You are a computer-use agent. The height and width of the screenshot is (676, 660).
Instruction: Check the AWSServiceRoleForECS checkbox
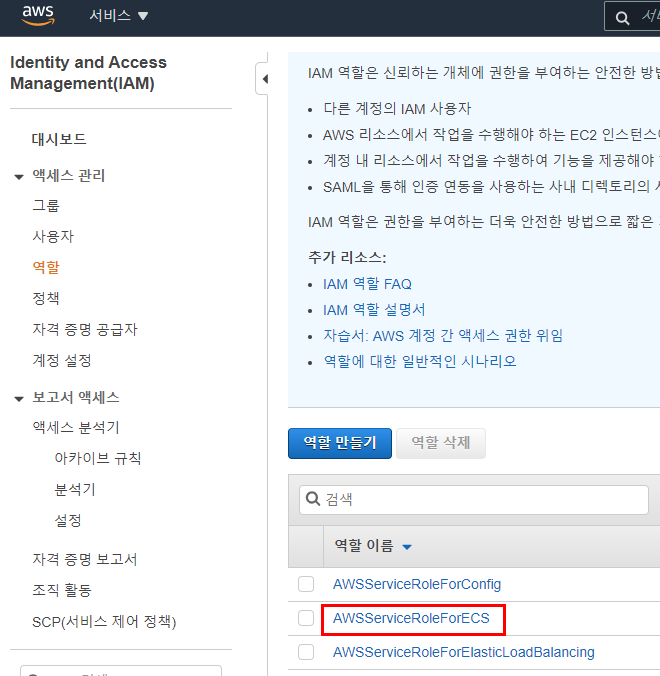coord(306,618)
